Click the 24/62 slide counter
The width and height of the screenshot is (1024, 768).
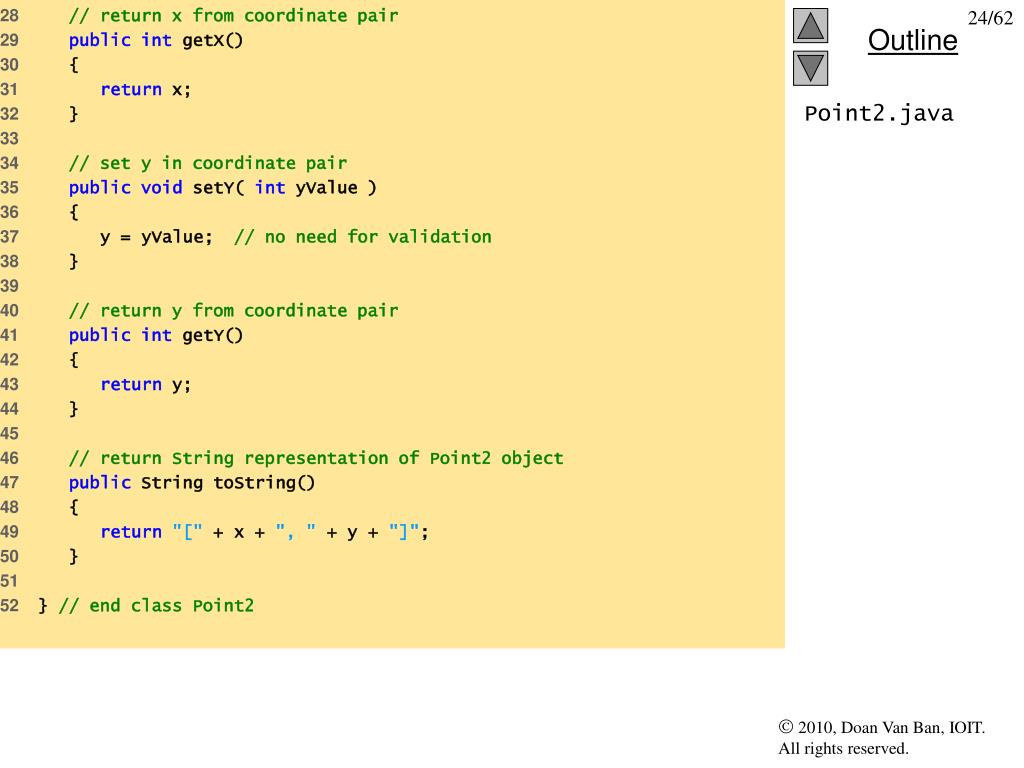click(x=990, y=18)
